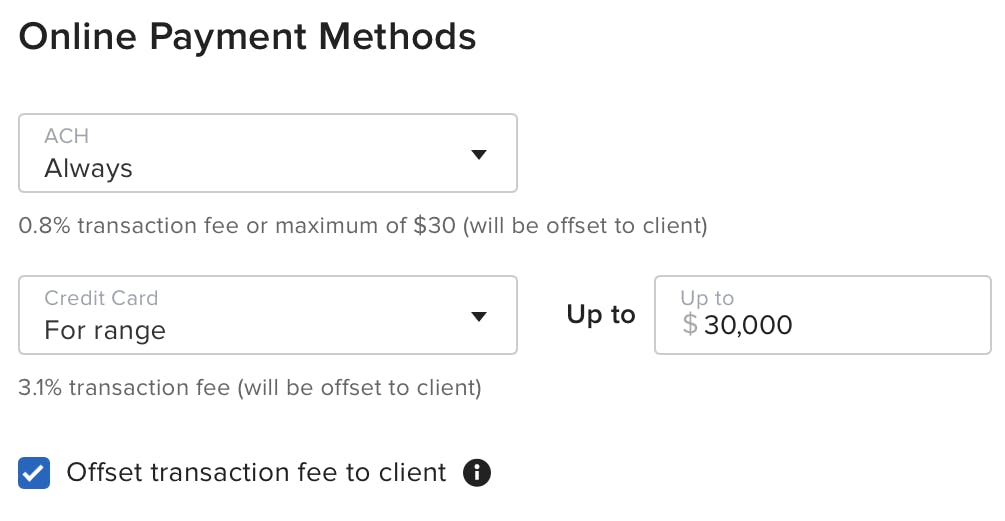
Task: Open the ACH payment method selector
Action: pos(268,153)
